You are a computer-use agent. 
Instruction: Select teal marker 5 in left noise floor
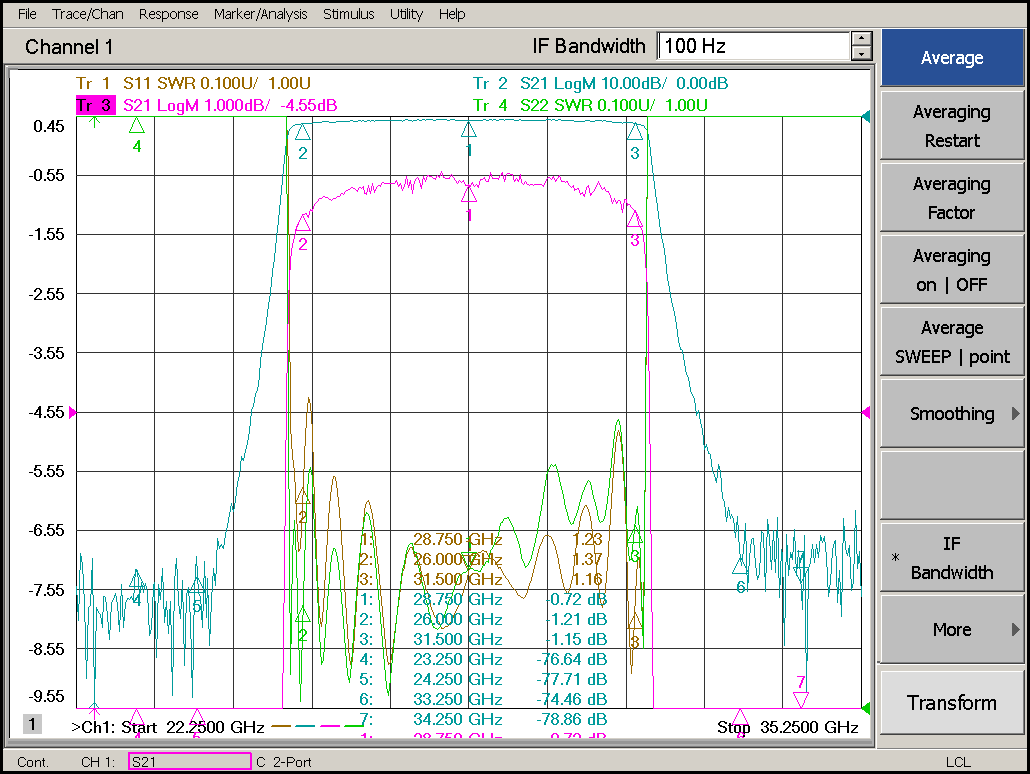[197, 587]
